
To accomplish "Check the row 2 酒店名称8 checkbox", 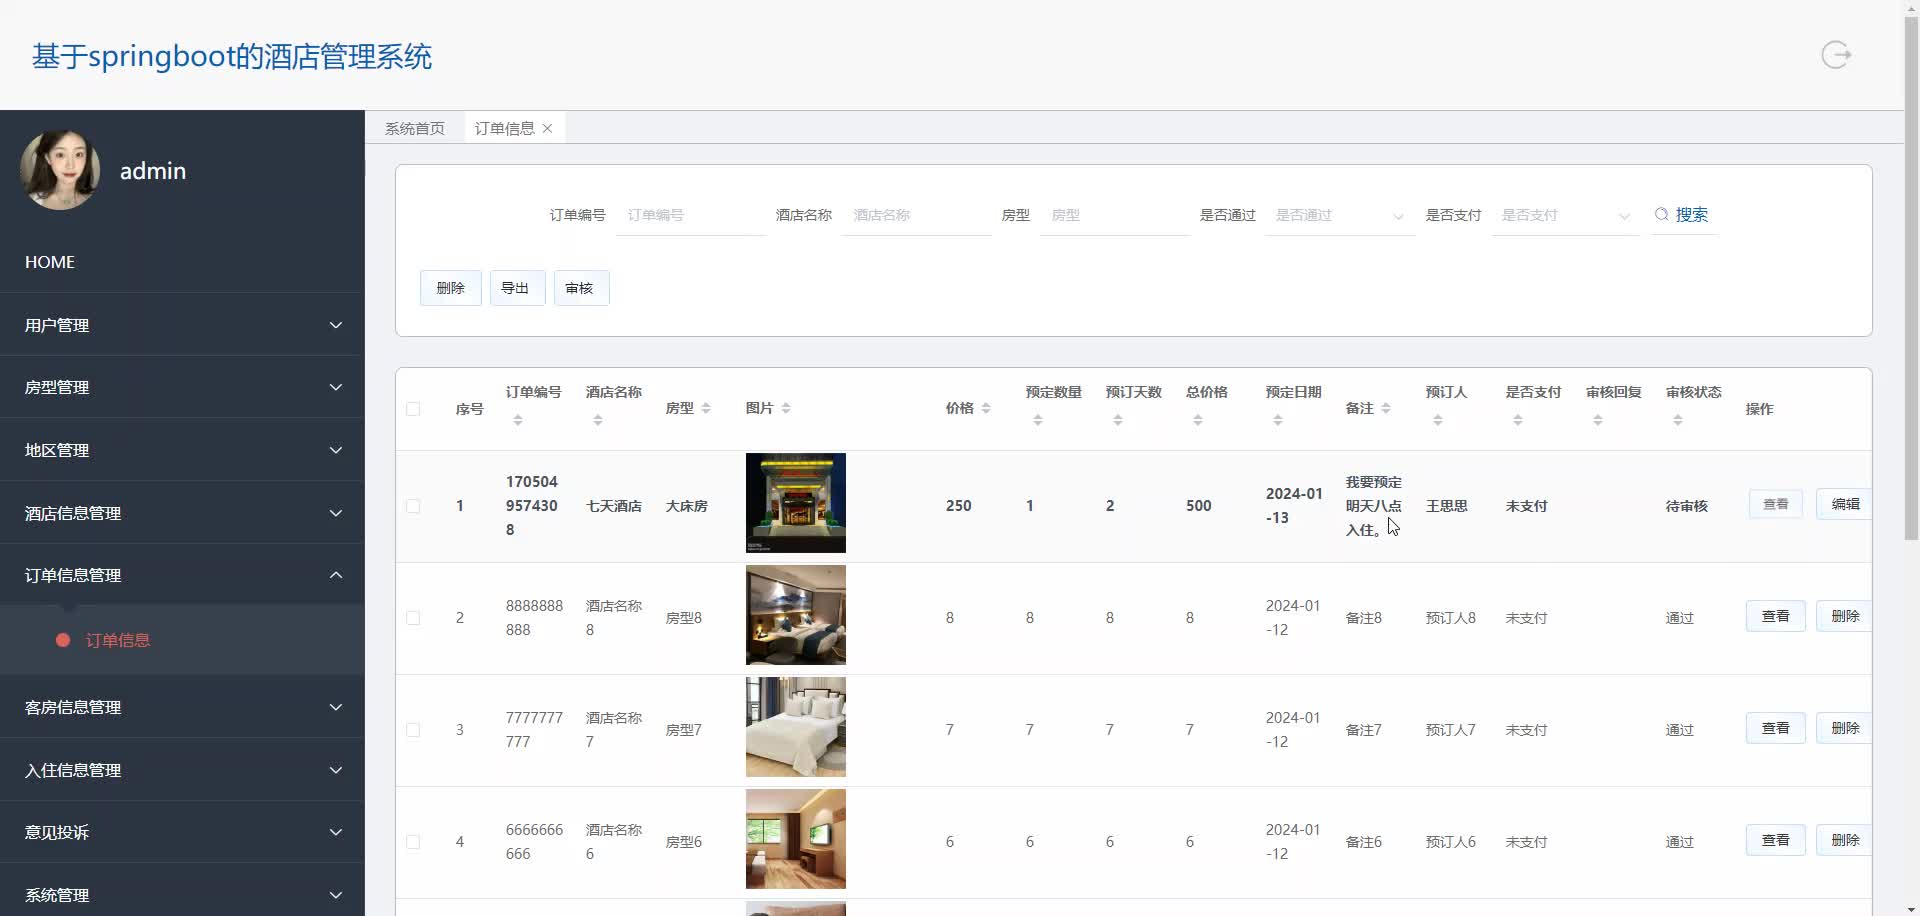I will 413,618.
